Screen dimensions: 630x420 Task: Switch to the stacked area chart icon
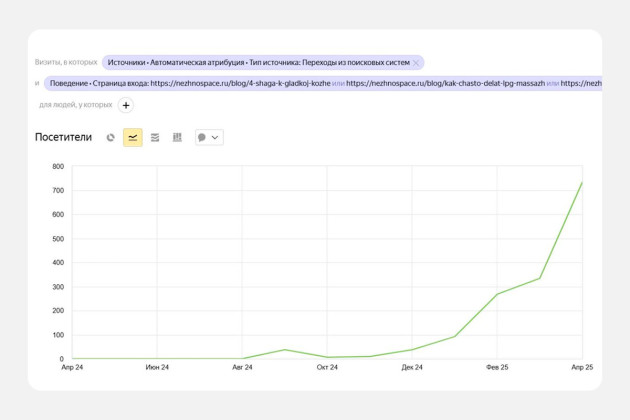tap(155, 137)
